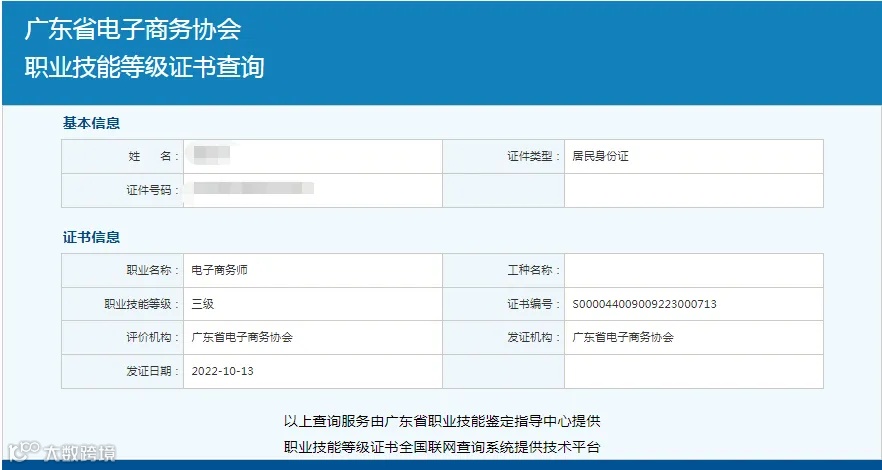The image size is (882, 470).
Task: Select the 证书信息 section heading
Action: (x=91, y=237)
